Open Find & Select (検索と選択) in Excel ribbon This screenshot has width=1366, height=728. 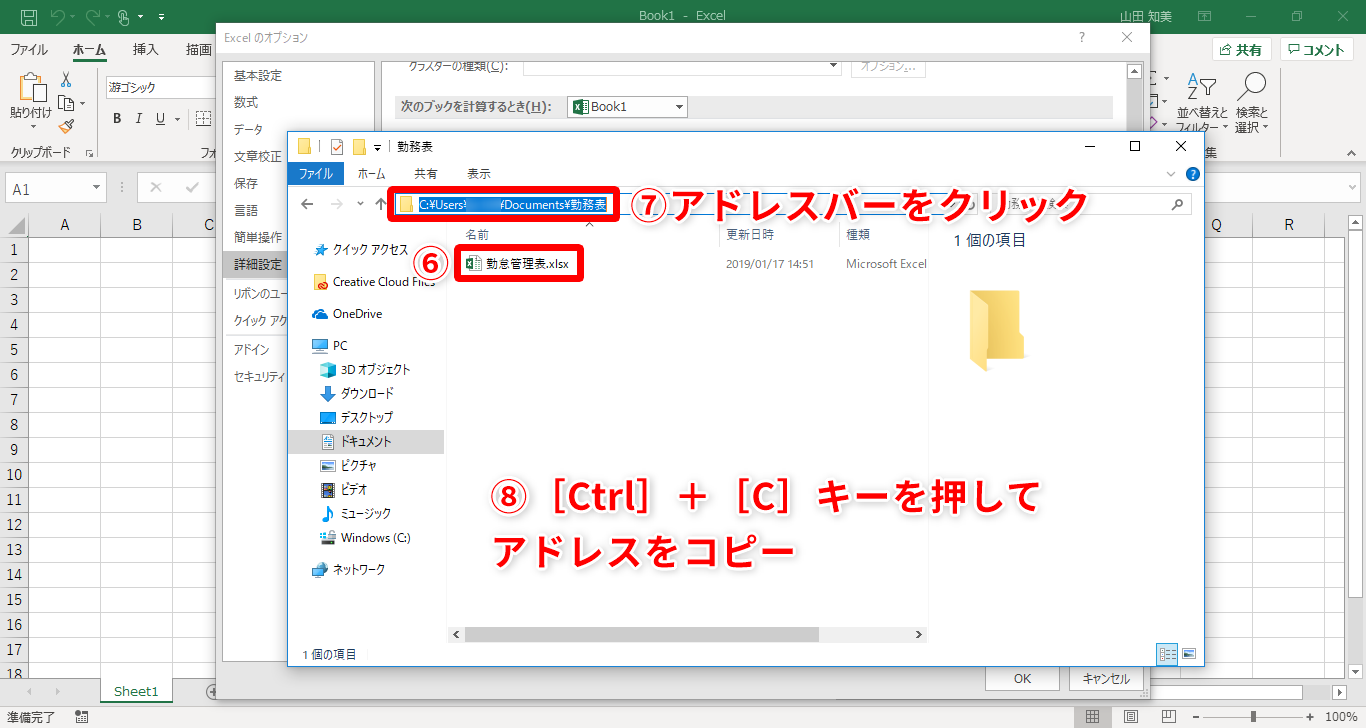pyautogui.click(x=1251, y=103)
